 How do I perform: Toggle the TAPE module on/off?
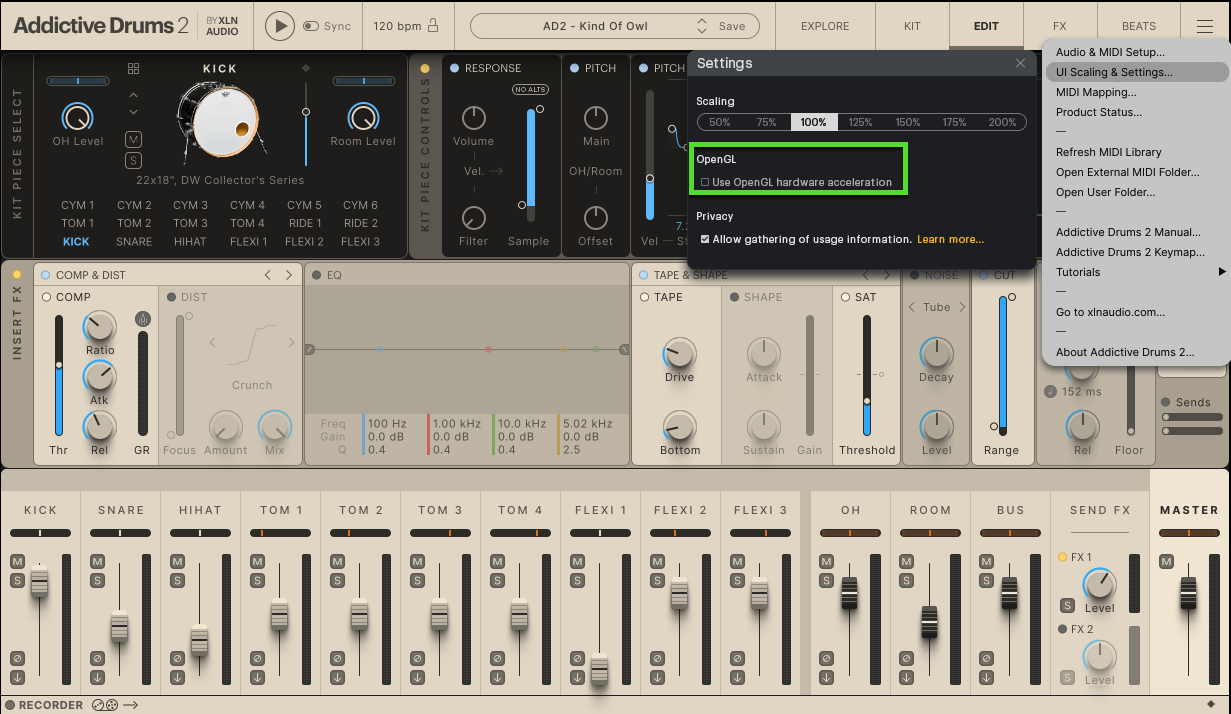645,297
